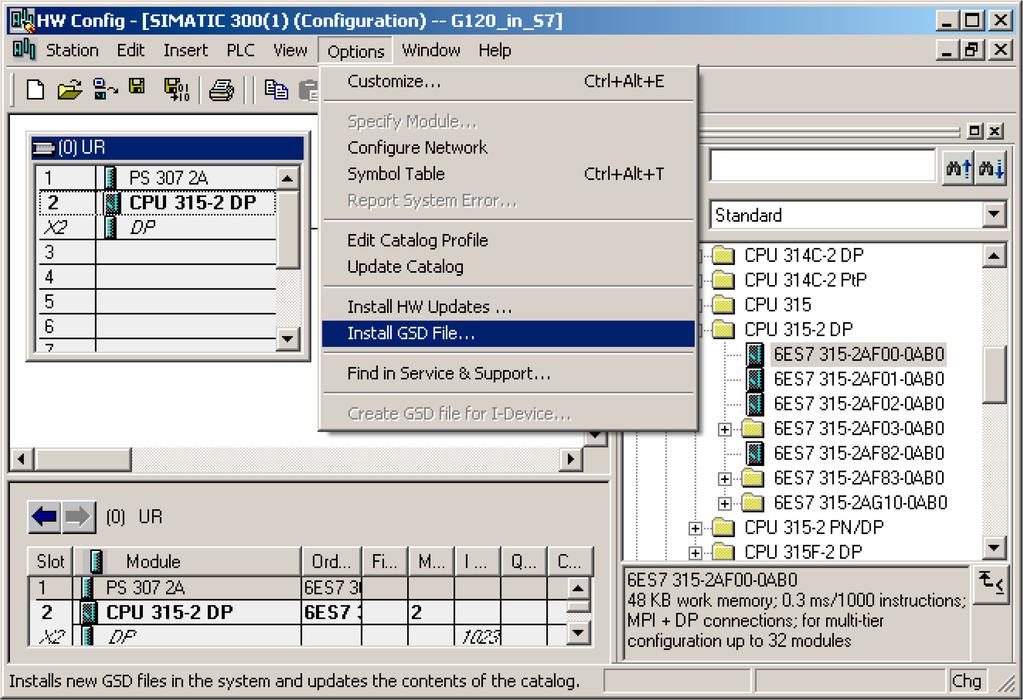Open the Edit menu
Screen dimensions: 1023x700
point(130,50)
